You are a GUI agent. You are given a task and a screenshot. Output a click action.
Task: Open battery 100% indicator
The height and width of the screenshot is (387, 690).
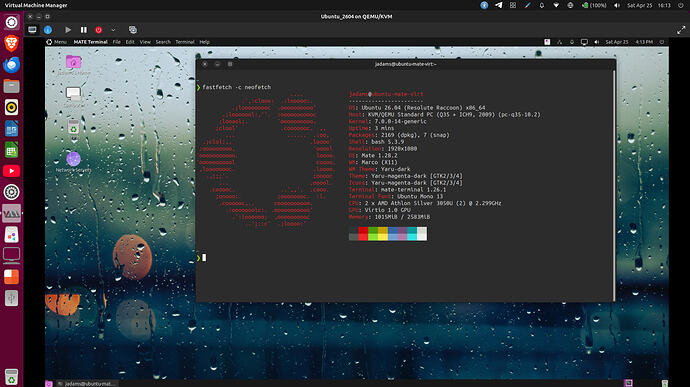[594, 5]
